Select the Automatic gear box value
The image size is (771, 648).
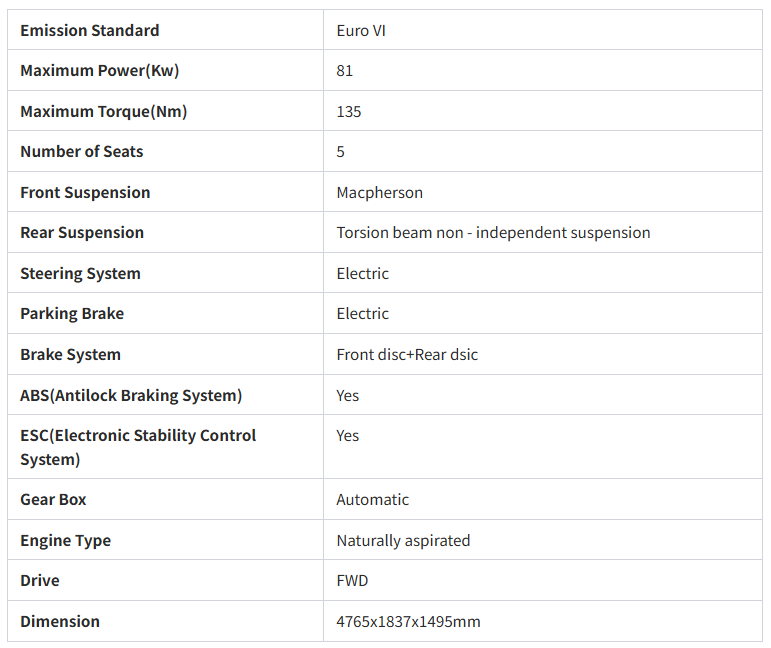tap(372, 500)
